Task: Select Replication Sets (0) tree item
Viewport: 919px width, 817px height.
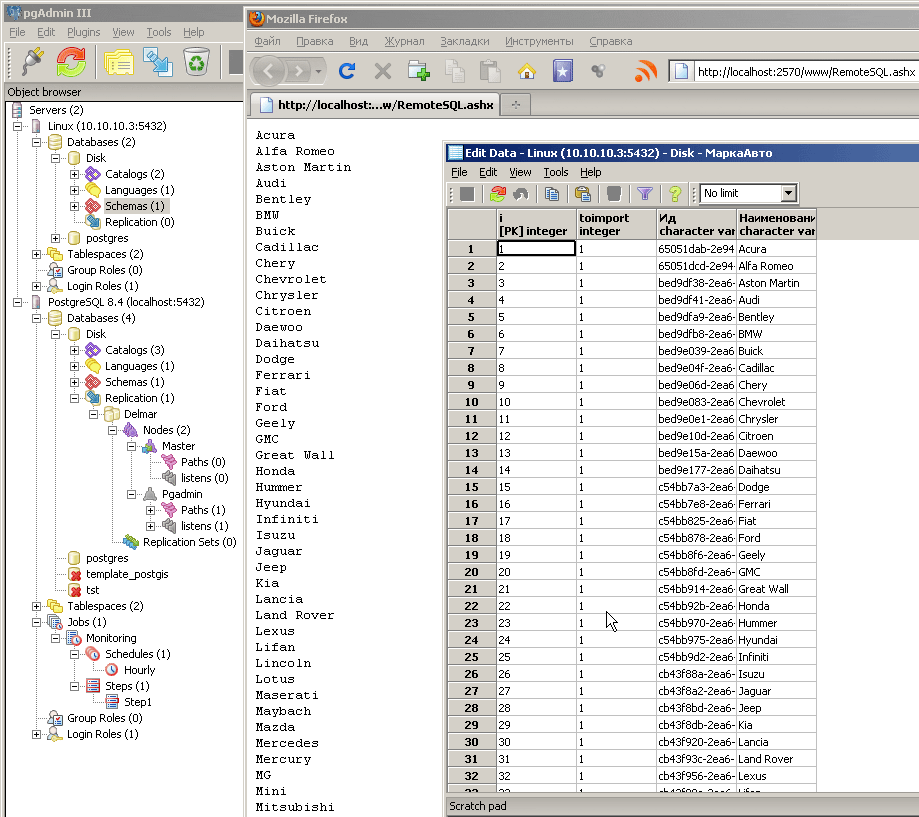Action: (189, 542)
